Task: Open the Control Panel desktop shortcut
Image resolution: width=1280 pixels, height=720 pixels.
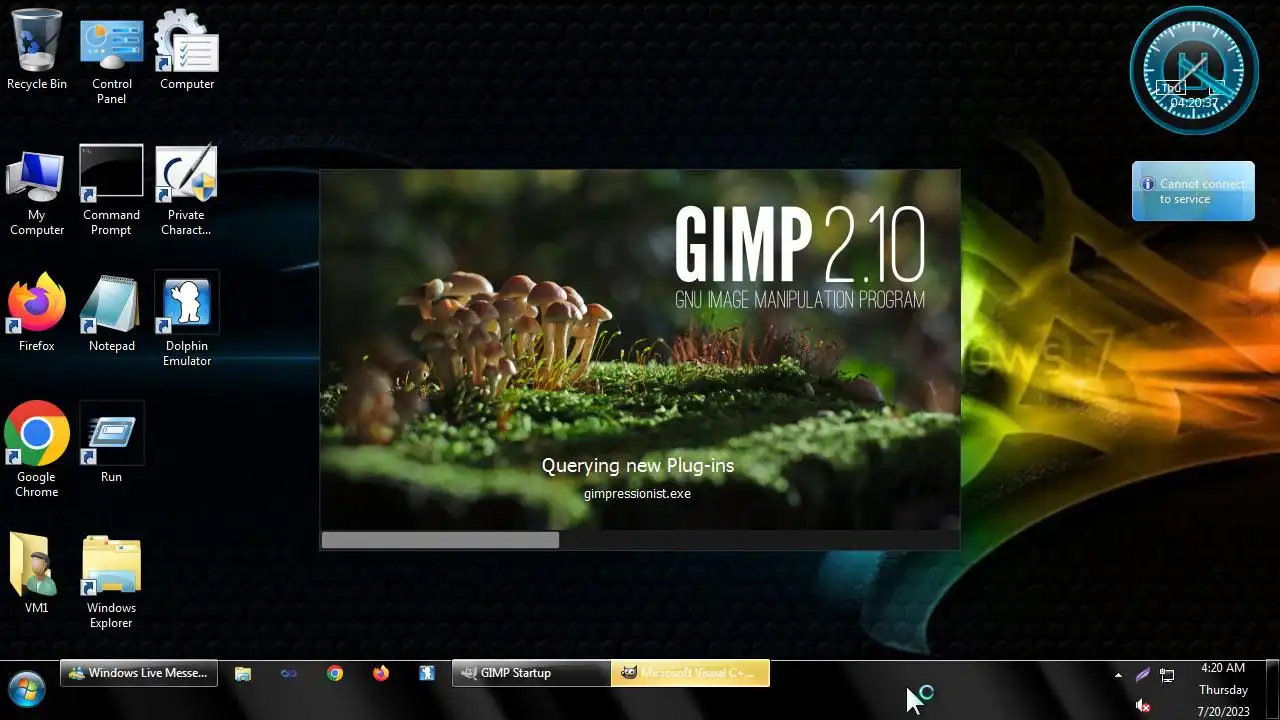Action: click(111, 56)
